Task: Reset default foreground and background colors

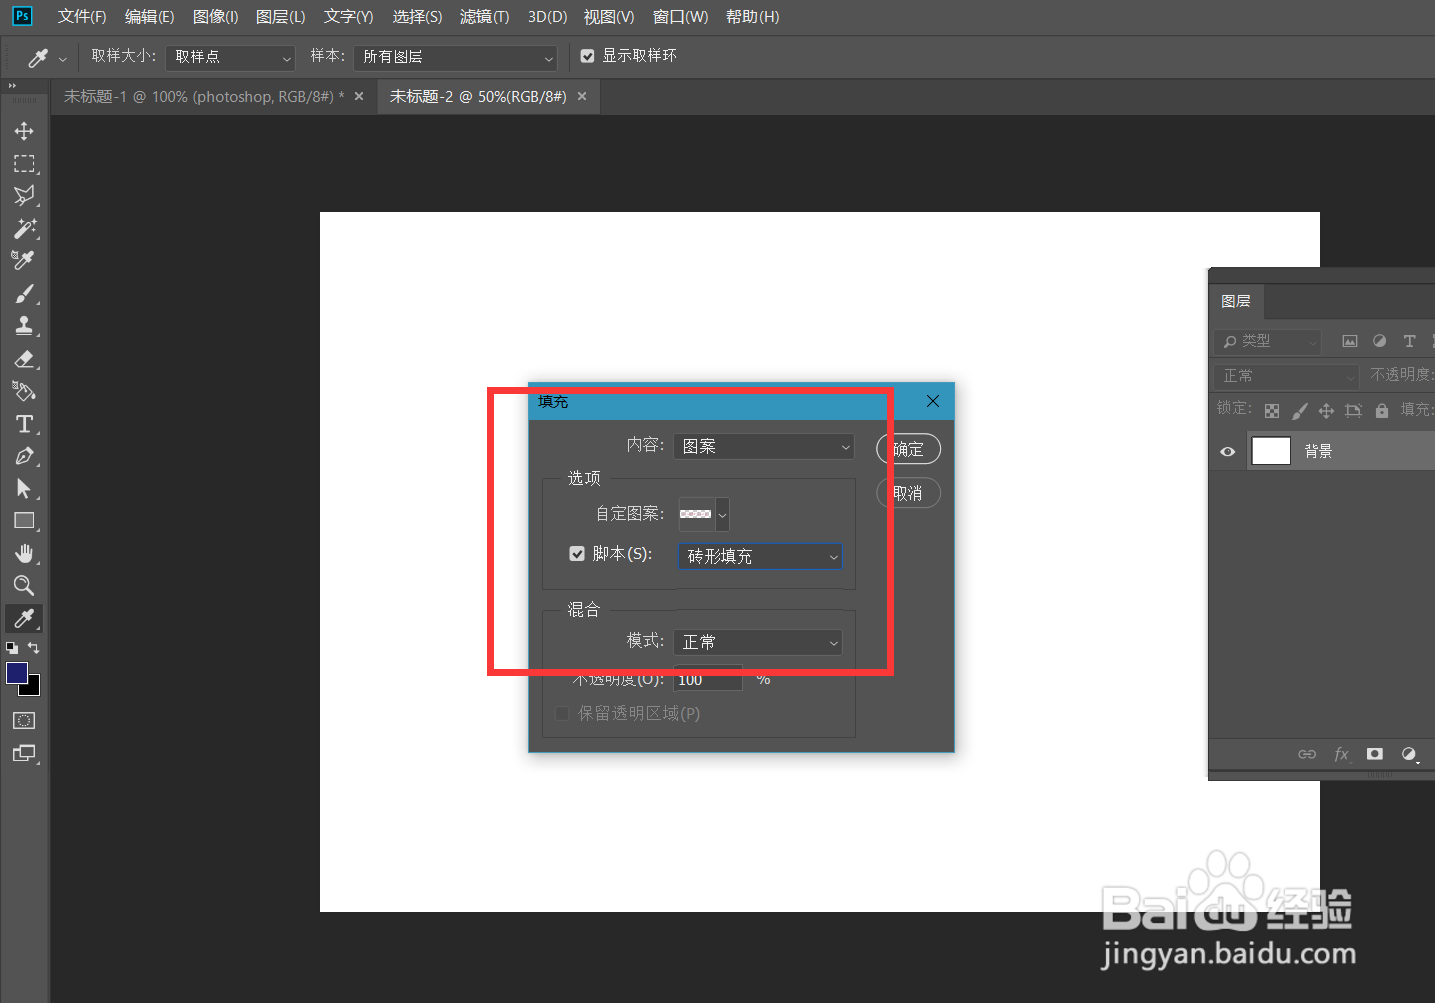Action: 12,648
